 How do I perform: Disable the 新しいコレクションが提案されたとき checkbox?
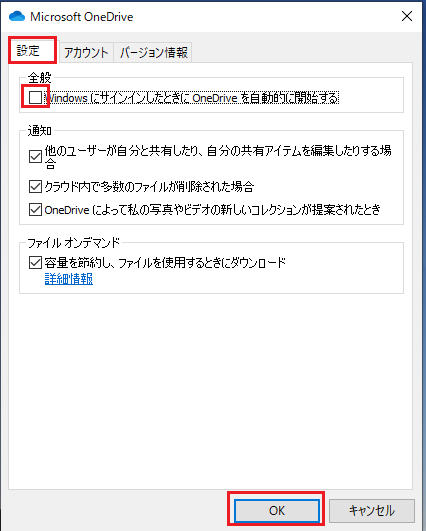coord(35,210)
